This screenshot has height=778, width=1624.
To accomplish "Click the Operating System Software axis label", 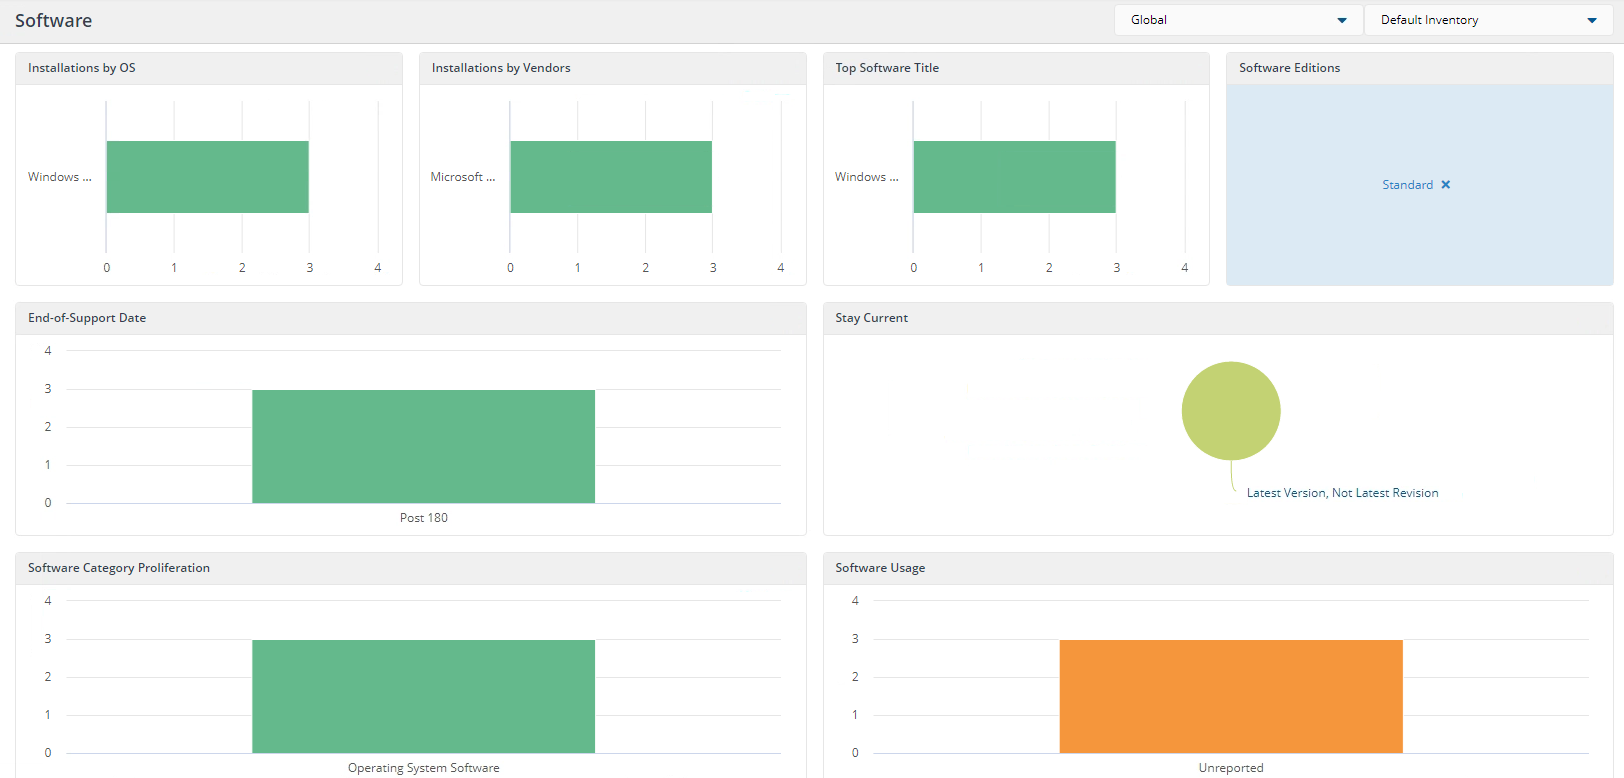I will [x=424, y=768].
